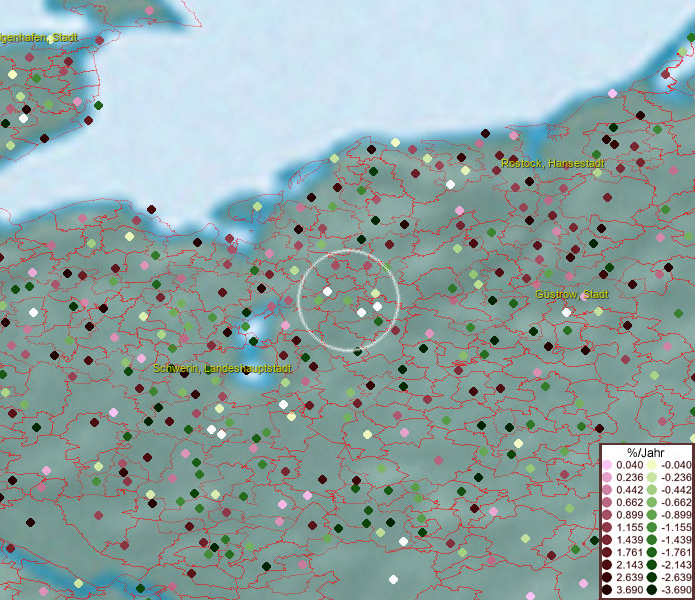Select the Güstrow, Stadt city label

pyautogui.click(x=571, y=295)
